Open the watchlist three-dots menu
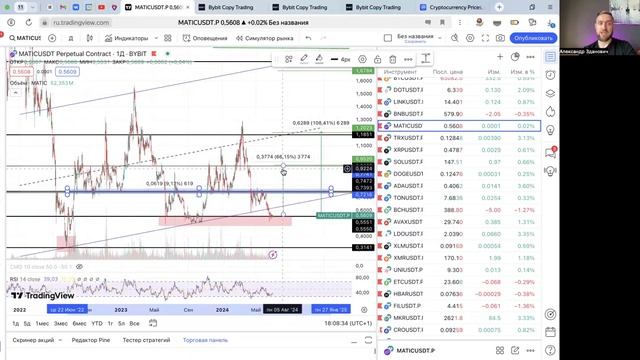The height and width of the screenshot is (360, 640). (530, 57)
